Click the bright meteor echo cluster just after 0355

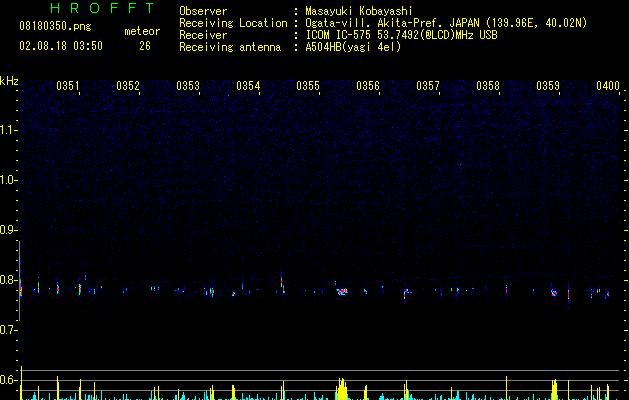pos(342,291)
